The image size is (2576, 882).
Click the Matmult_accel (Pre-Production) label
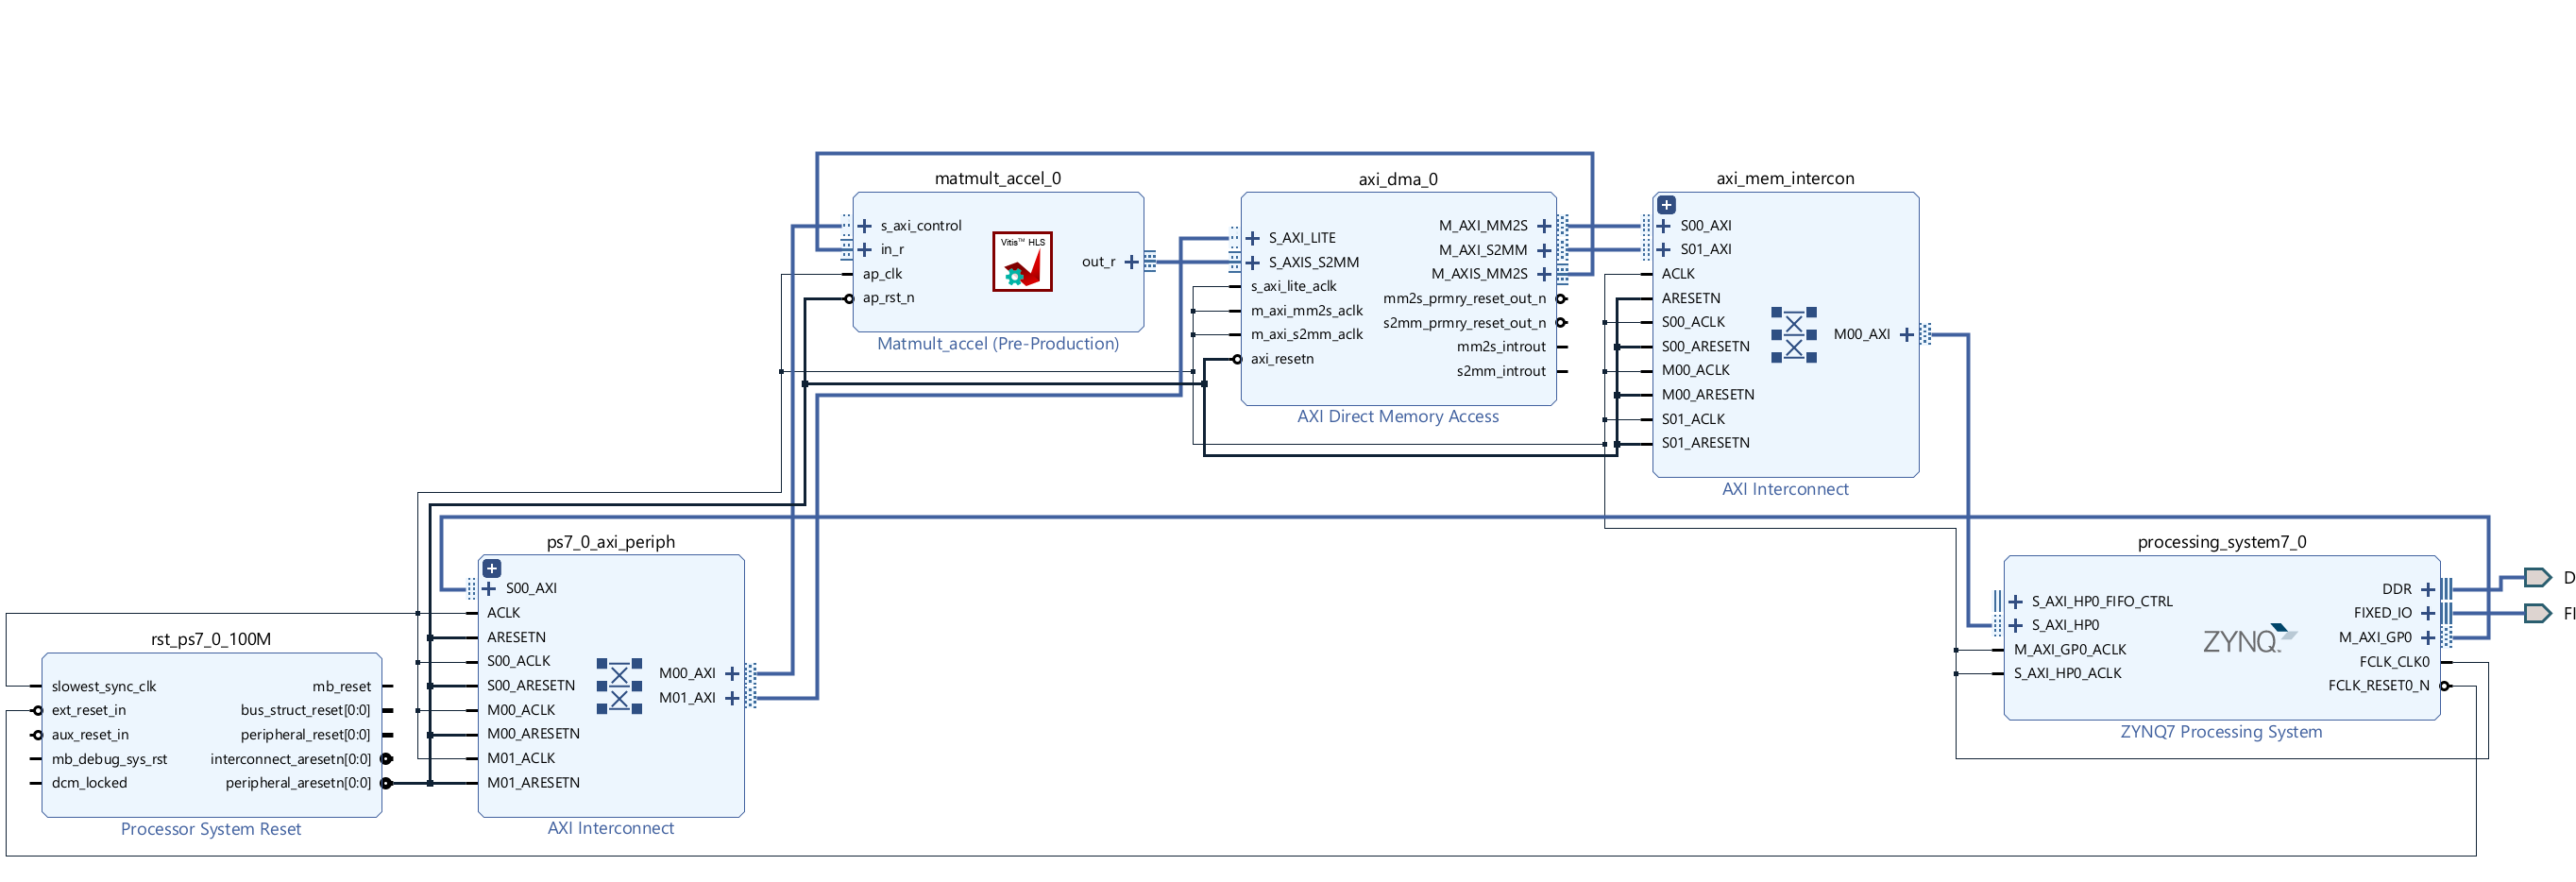click(998, 344)
